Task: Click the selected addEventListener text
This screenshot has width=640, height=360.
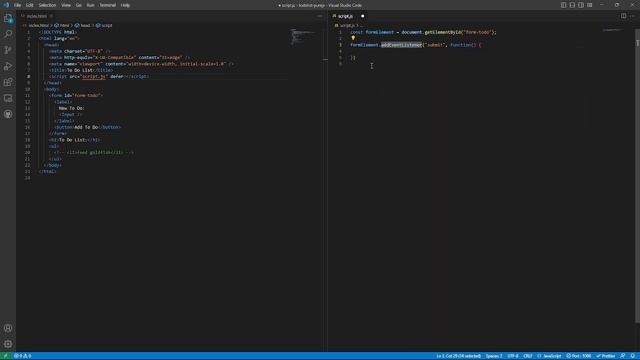Action: click(x=401, y=45)
